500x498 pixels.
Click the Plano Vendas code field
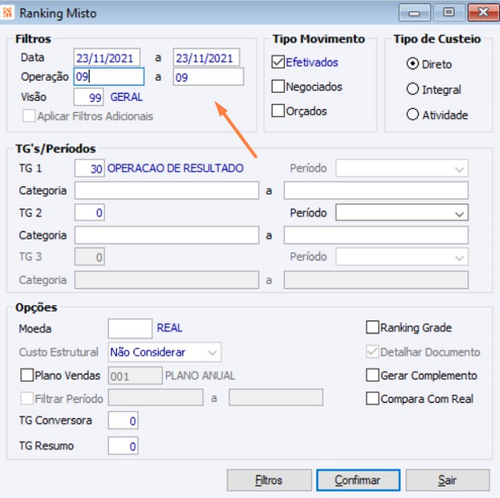(135, 375)
